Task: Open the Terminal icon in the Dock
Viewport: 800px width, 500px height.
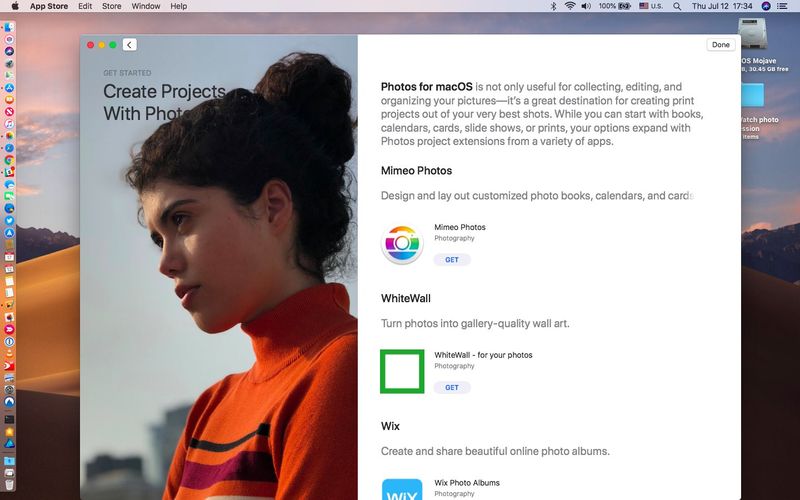Action: pos(9,419)
